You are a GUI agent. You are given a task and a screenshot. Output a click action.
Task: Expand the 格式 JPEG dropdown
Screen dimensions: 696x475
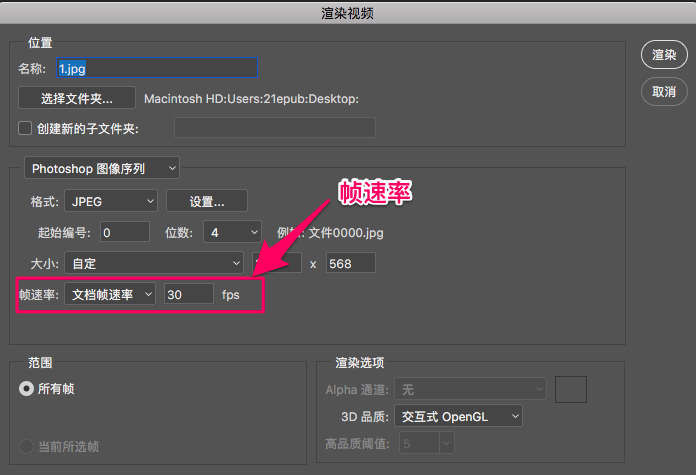click(111, 201)
